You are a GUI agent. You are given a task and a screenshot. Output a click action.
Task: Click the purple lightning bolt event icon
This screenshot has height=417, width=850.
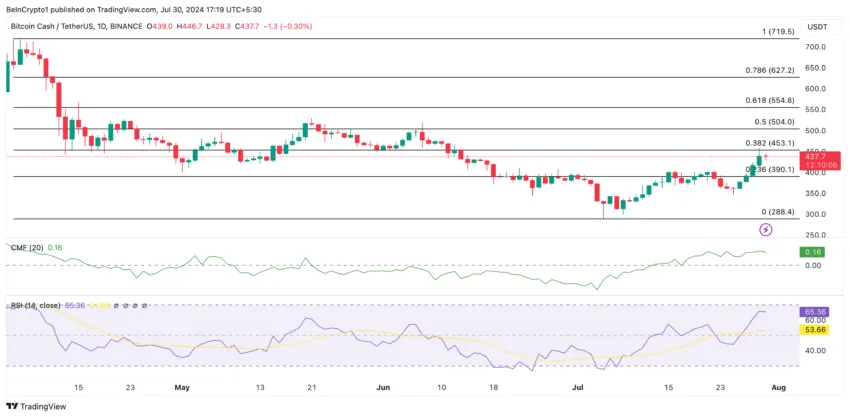[766, 229]
